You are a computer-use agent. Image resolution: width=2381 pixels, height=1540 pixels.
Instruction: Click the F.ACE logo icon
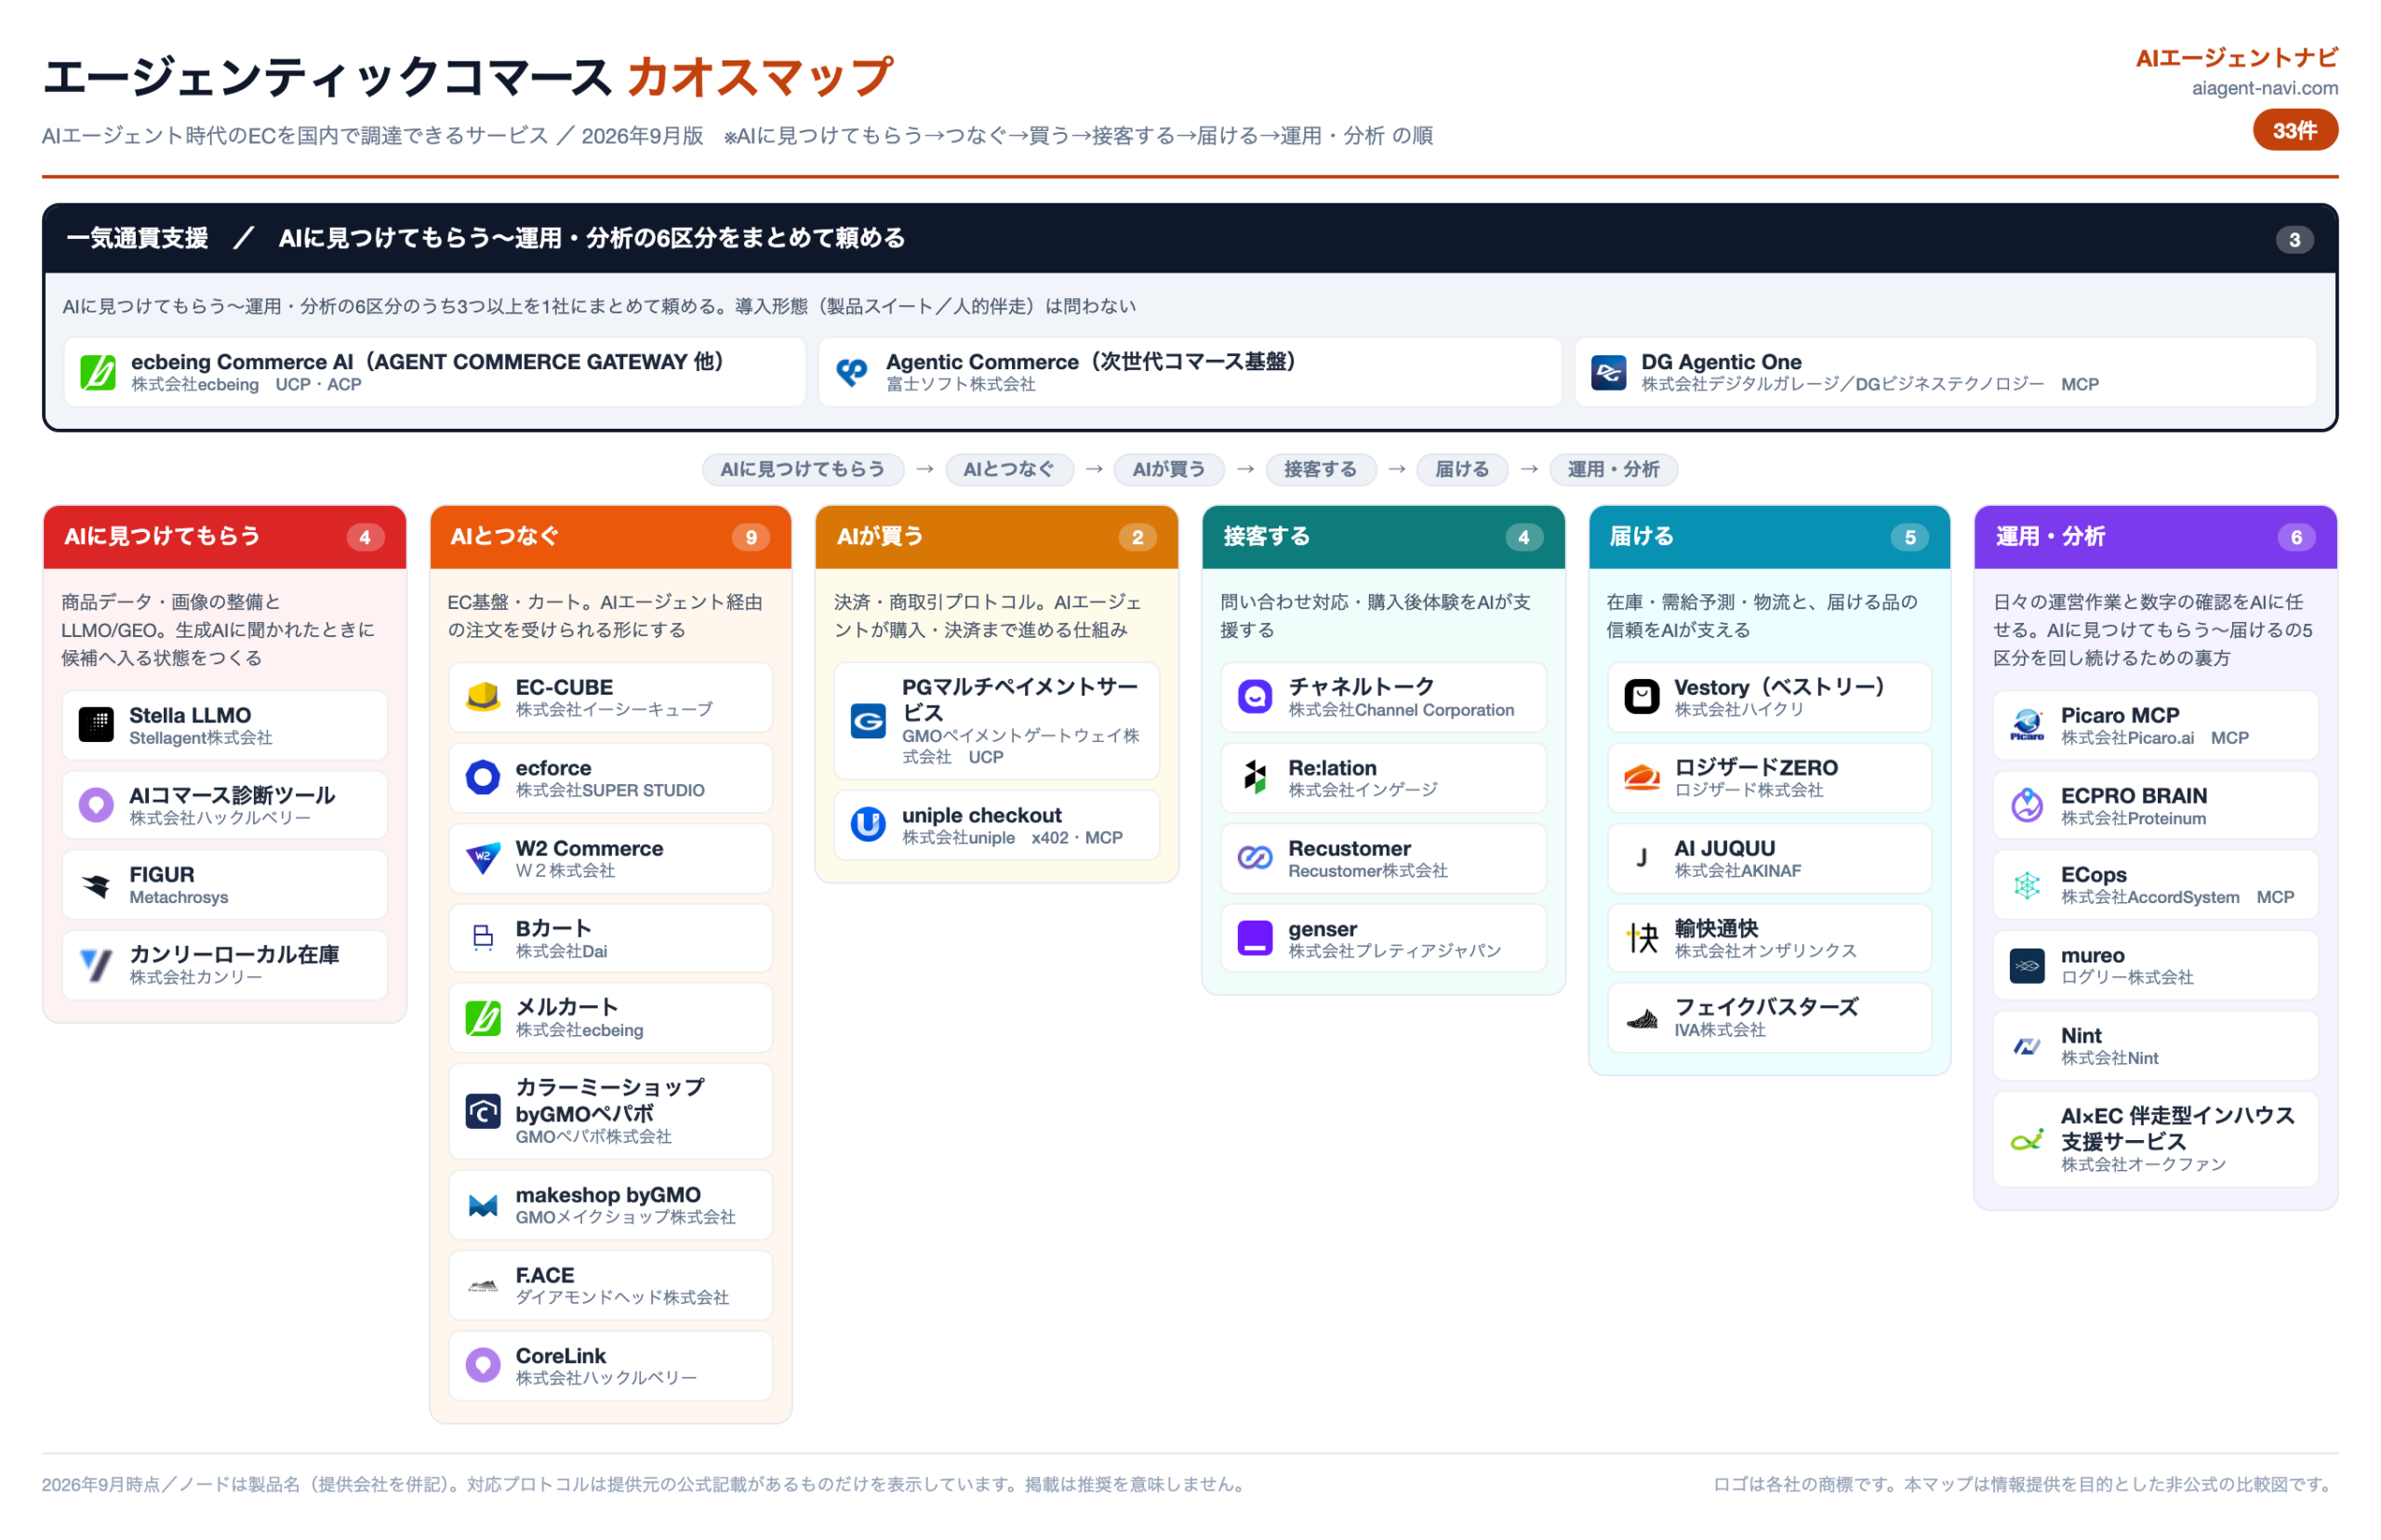coord(483,1284)
